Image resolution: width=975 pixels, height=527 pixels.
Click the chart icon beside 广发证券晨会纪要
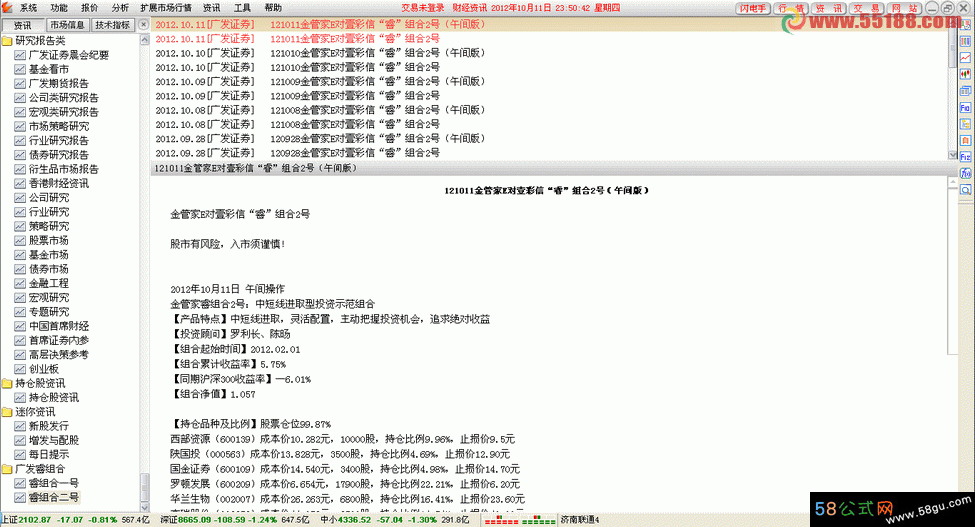20,55
